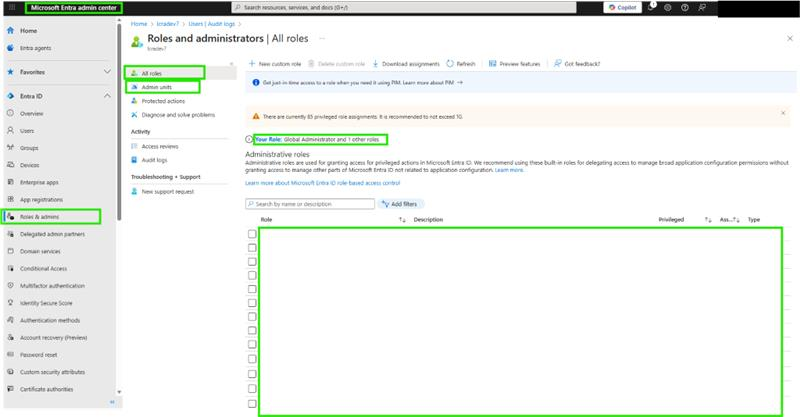This screenshot has height=417, width=800.
Task: Open Password reset in the sidebar
Action: pyautogui.click(x=38, y=355)
